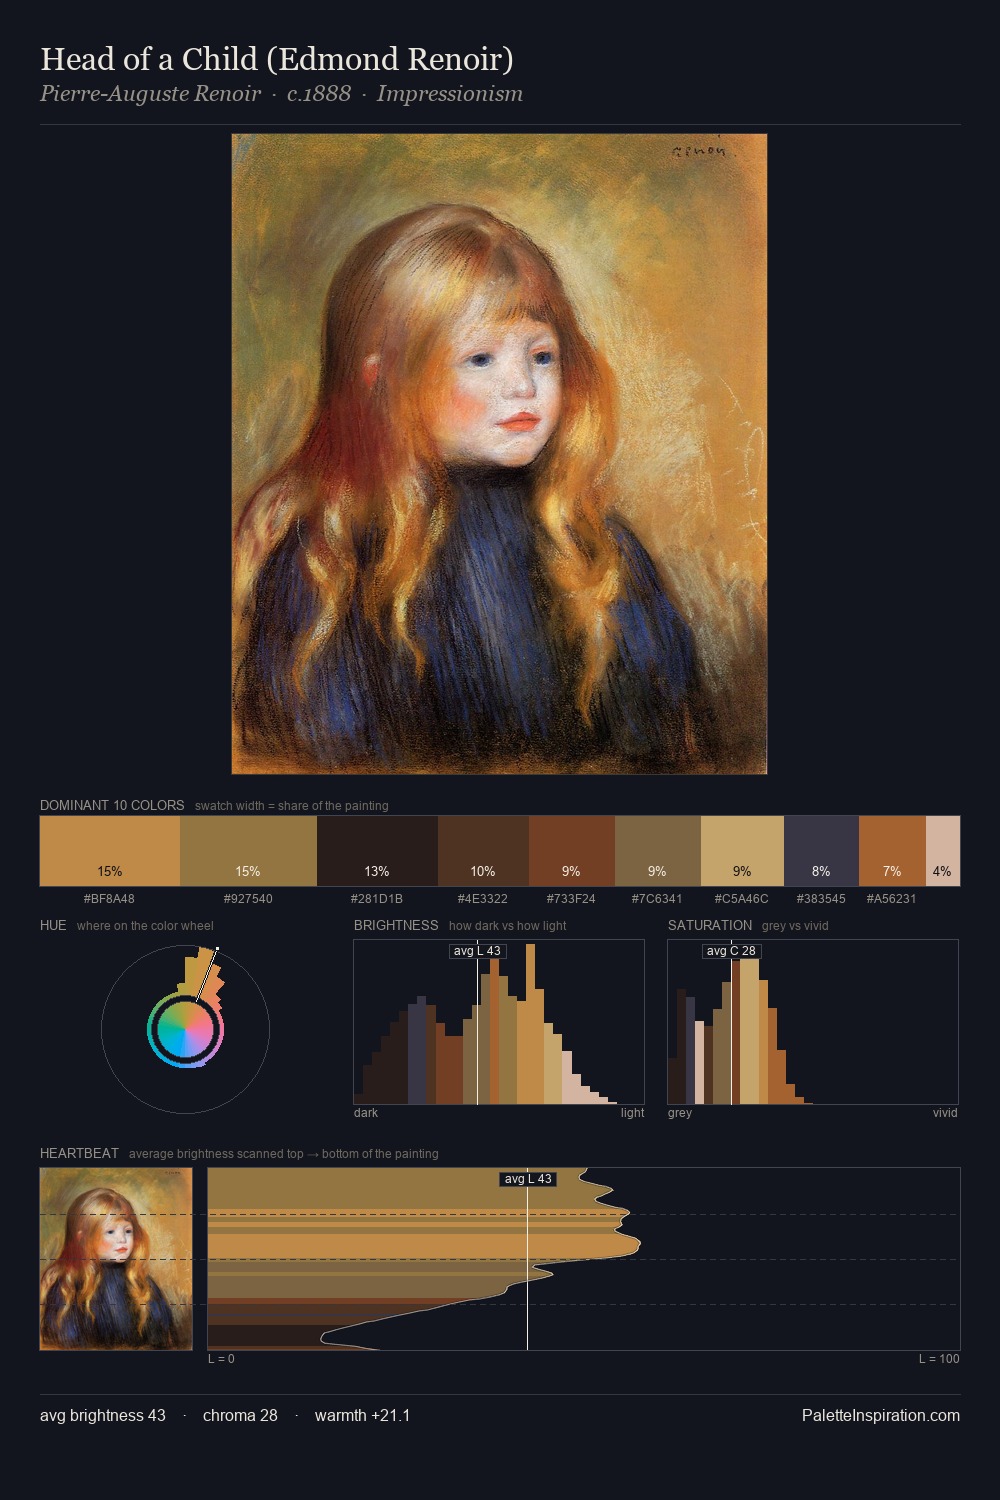Image resolution: width=1000 pixels, height=1500 pixels.
Task: Click the hex label #A56231
Action: (891, 899)
